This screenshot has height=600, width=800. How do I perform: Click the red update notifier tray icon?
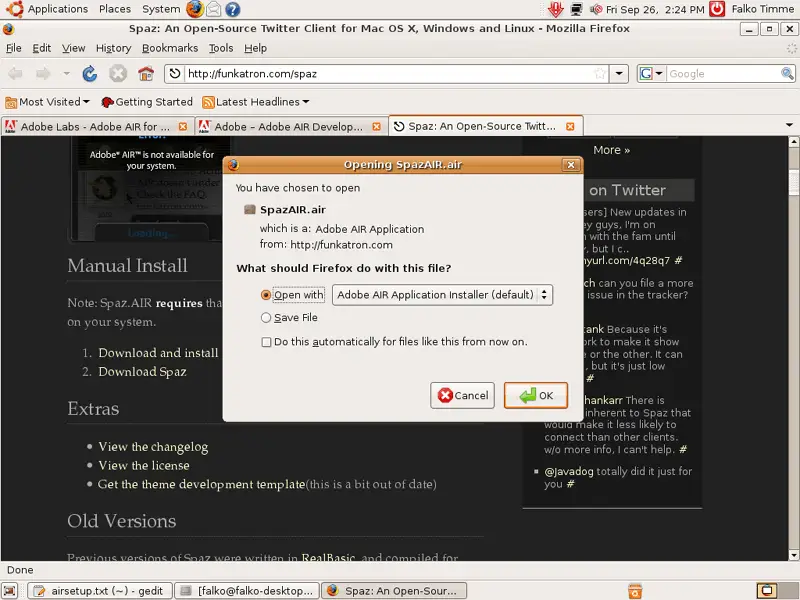click(x=556, y=9)
